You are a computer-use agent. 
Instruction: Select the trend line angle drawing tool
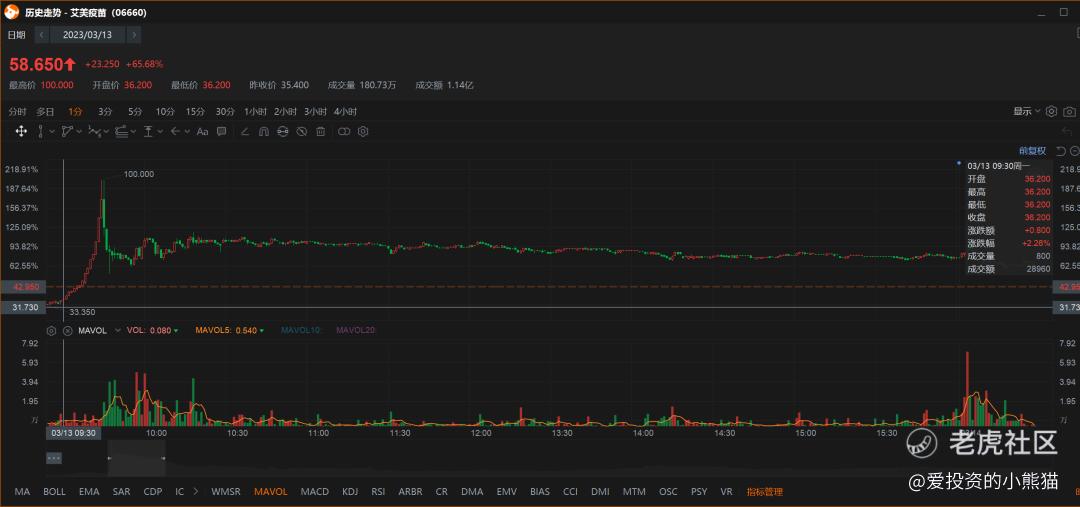(68, 132)
